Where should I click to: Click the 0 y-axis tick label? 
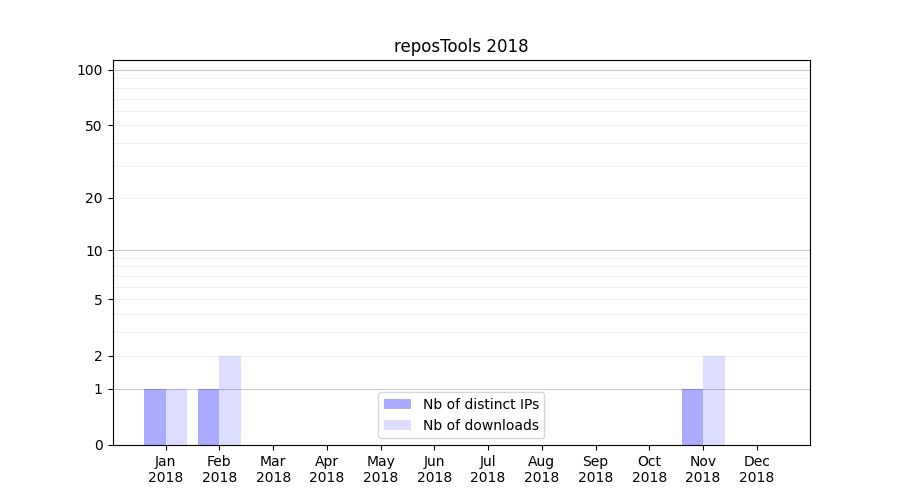point(98,445)
